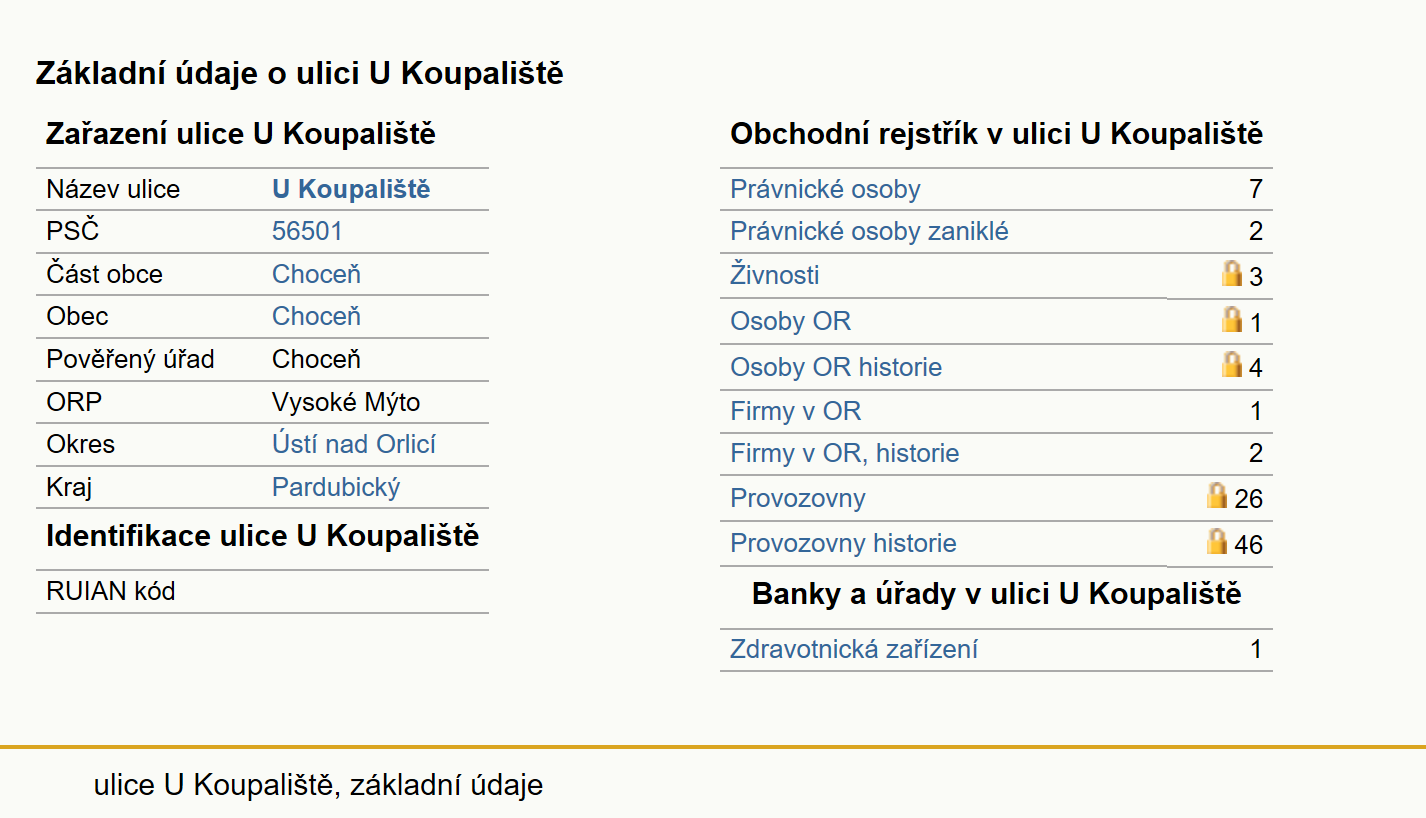
Task: Open the Provozovny link
Action: point(797,498)
